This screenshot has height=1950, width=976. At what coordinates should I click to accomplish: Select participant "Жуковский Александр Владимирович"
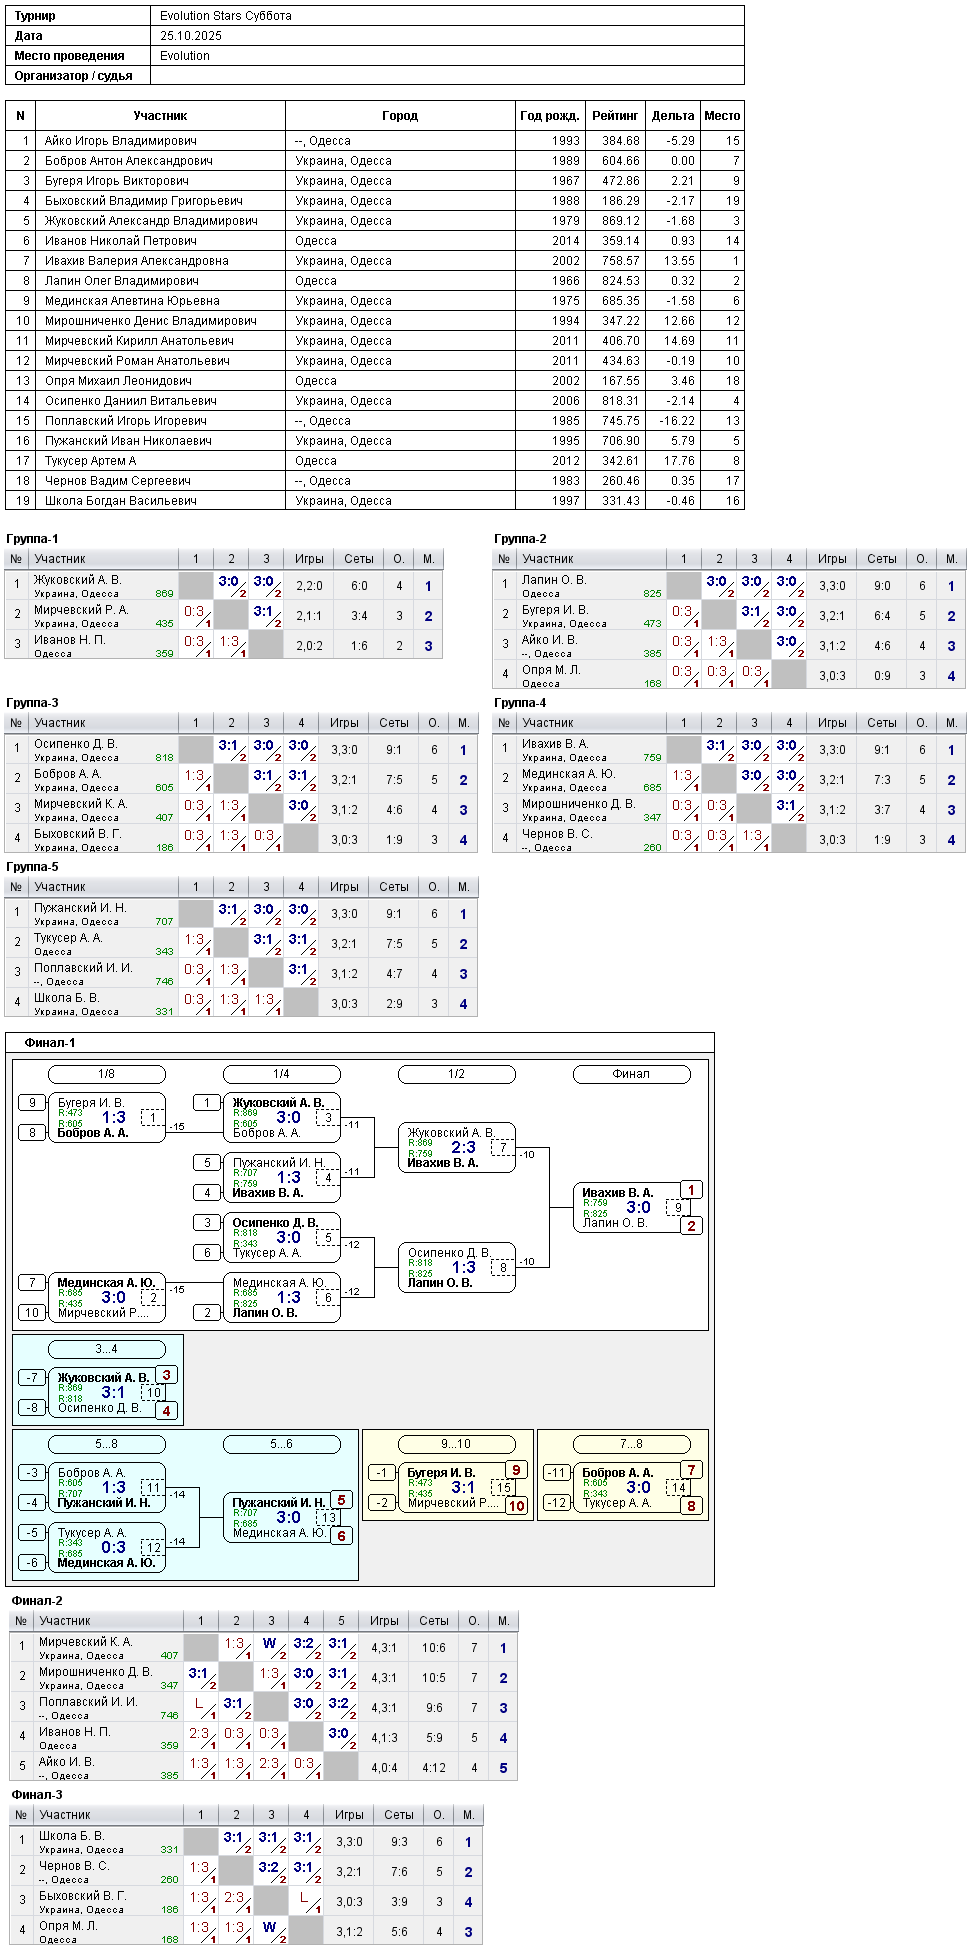pyautogui.click(x=151, y=221)
